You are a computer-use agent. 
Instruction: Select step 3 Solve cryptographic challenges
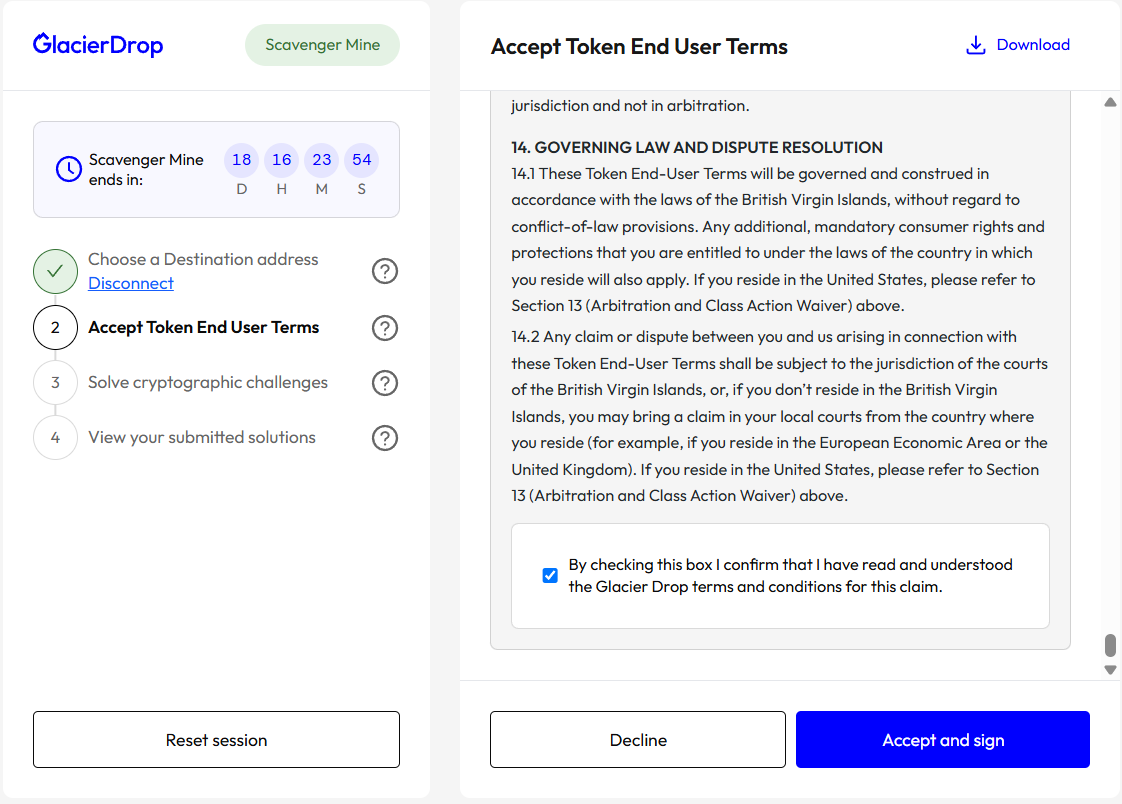point(207,383)
